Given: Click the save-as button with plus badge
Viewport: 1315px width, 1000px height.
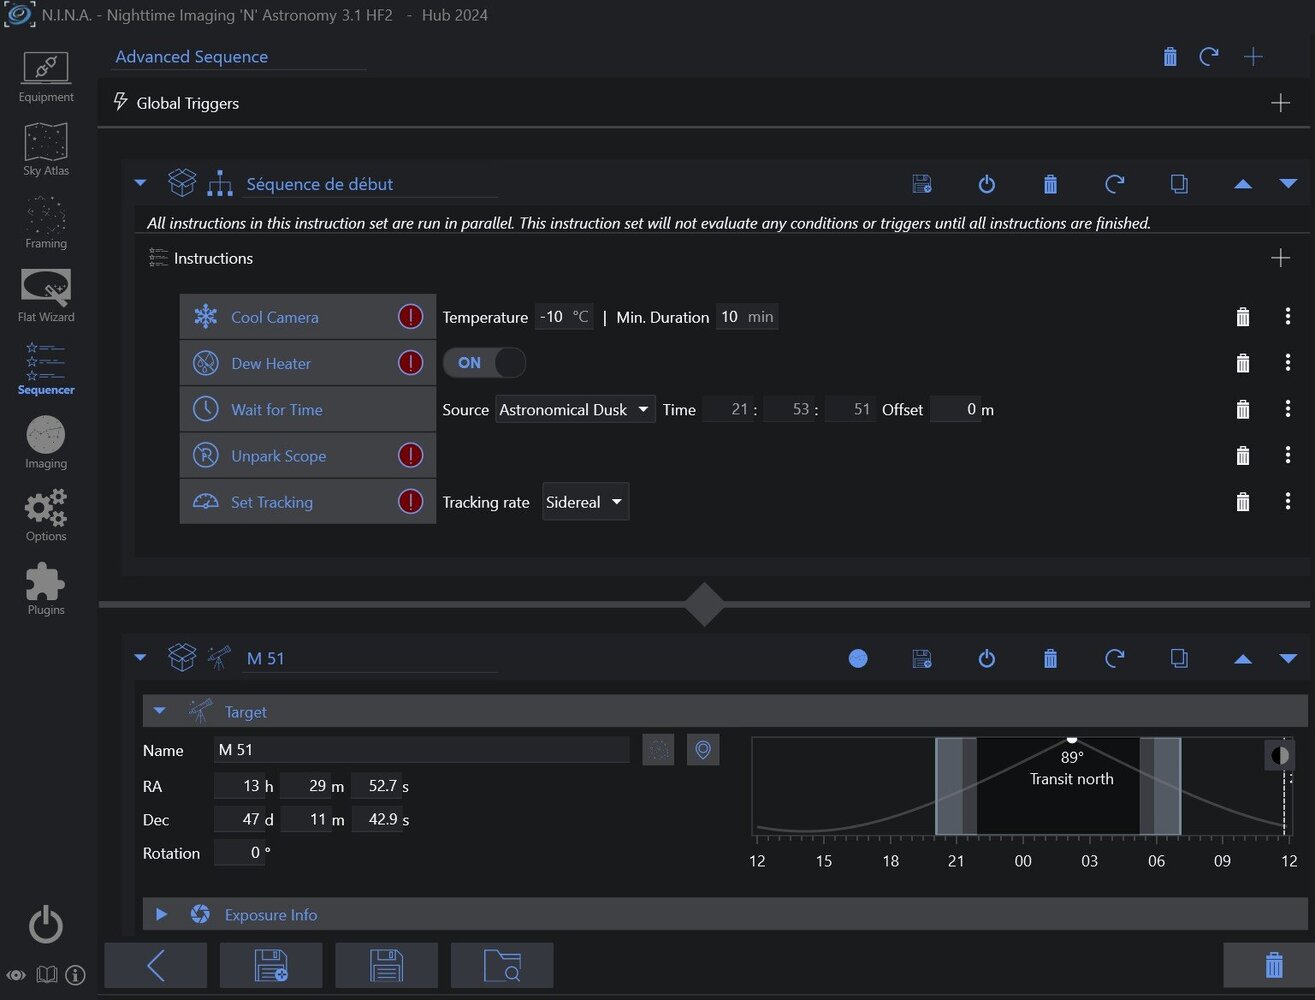Looking at the screenshot, I should pyautogui.click(x=271, y=965).
